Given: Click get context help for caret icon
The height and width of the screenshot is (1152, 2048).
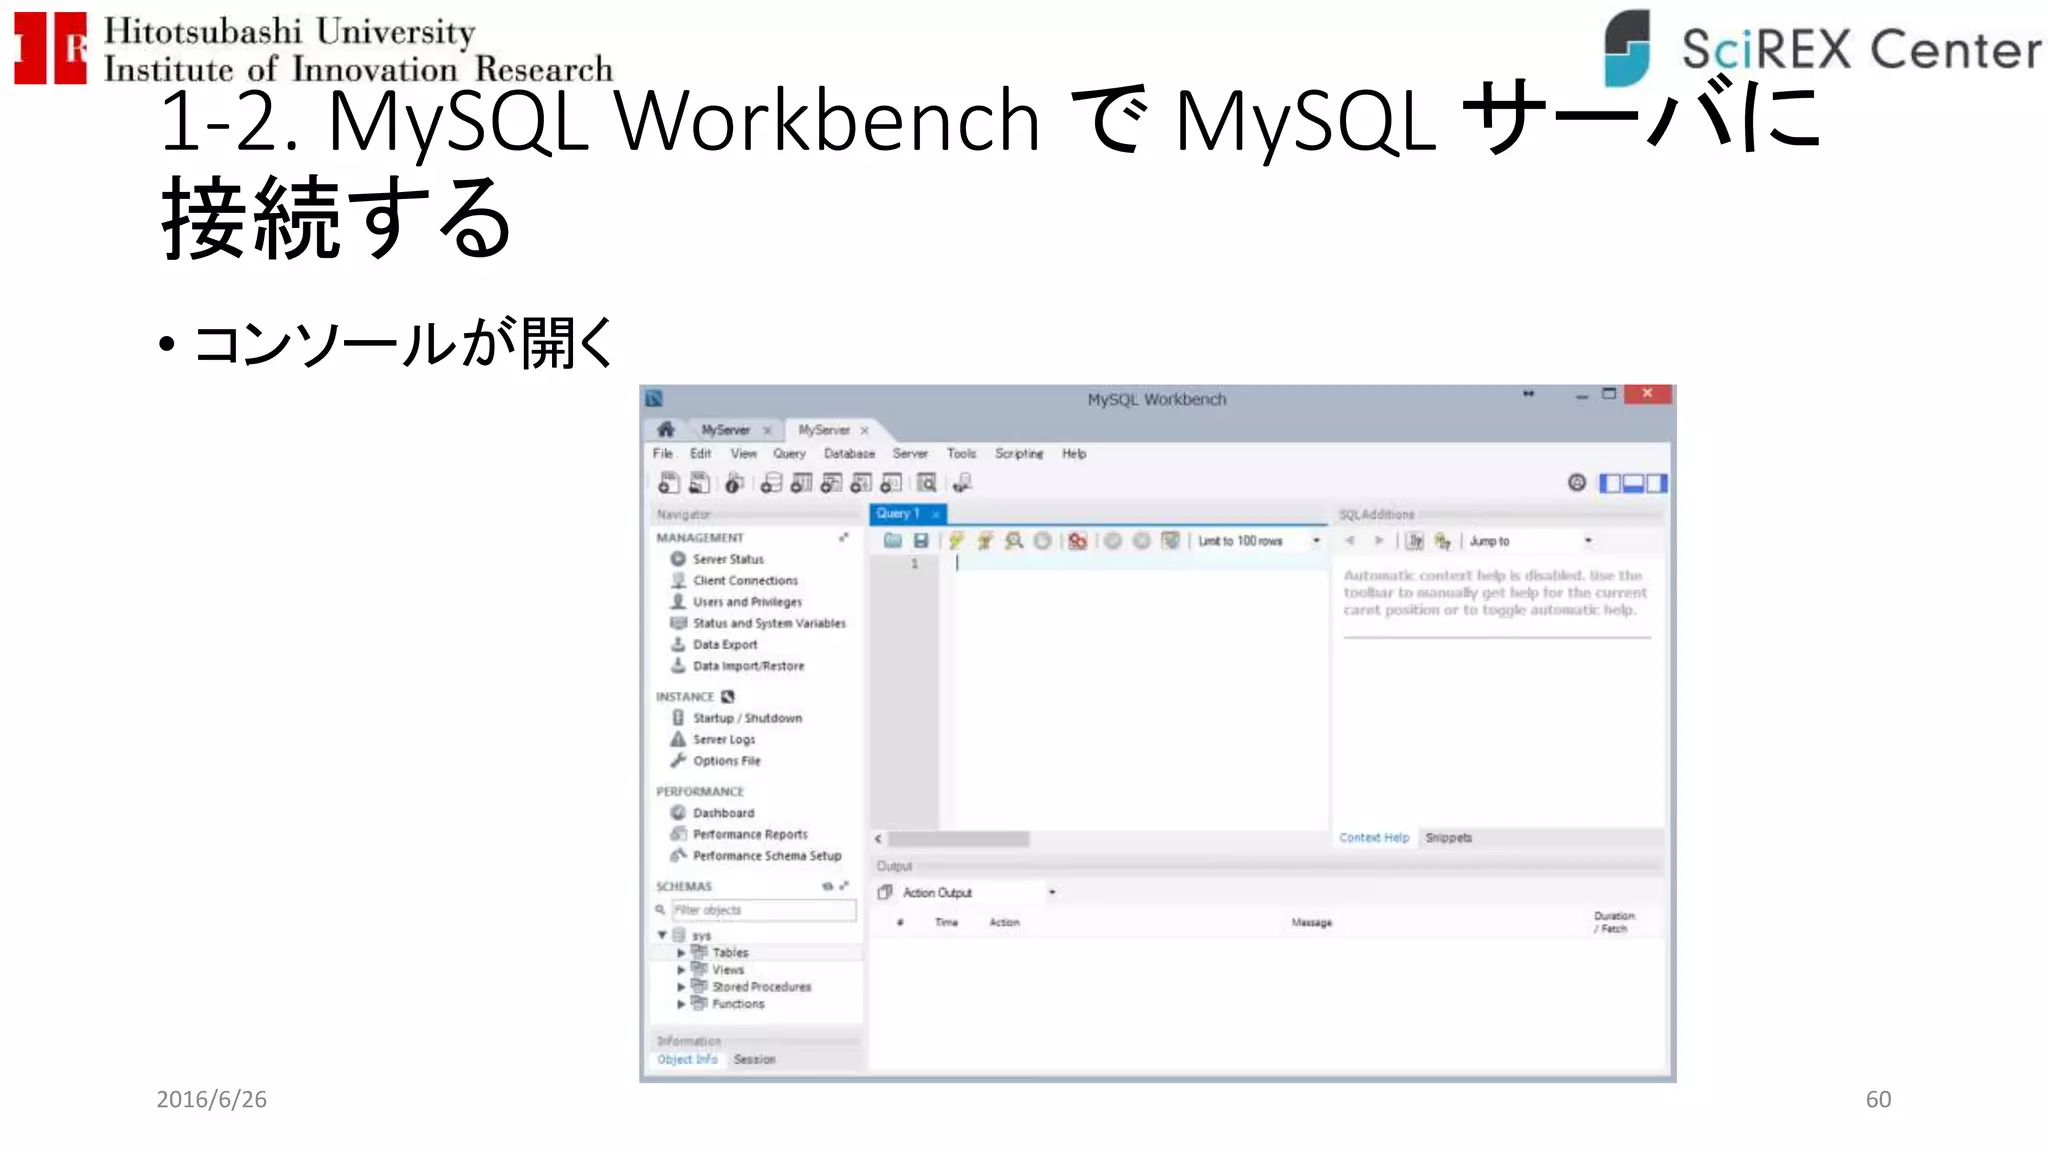Looking at the screenshot, I should coord(1415,540).
